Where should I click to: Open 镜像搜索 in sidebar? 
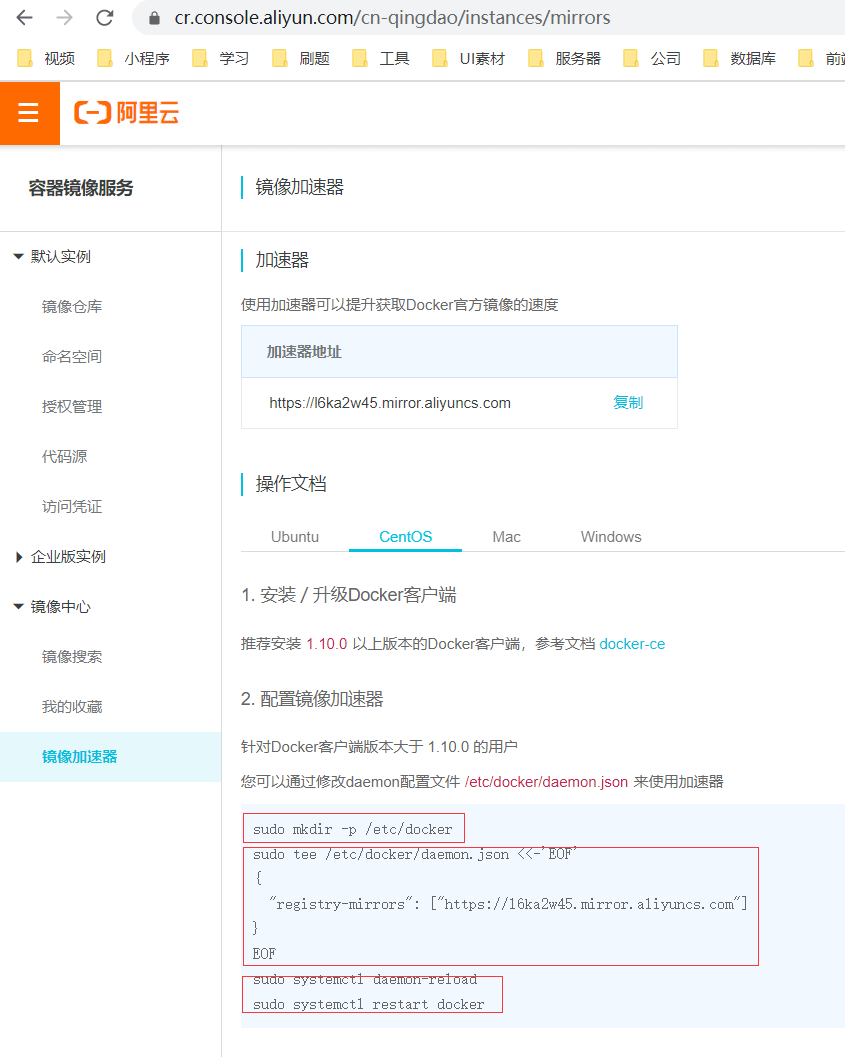72,657
